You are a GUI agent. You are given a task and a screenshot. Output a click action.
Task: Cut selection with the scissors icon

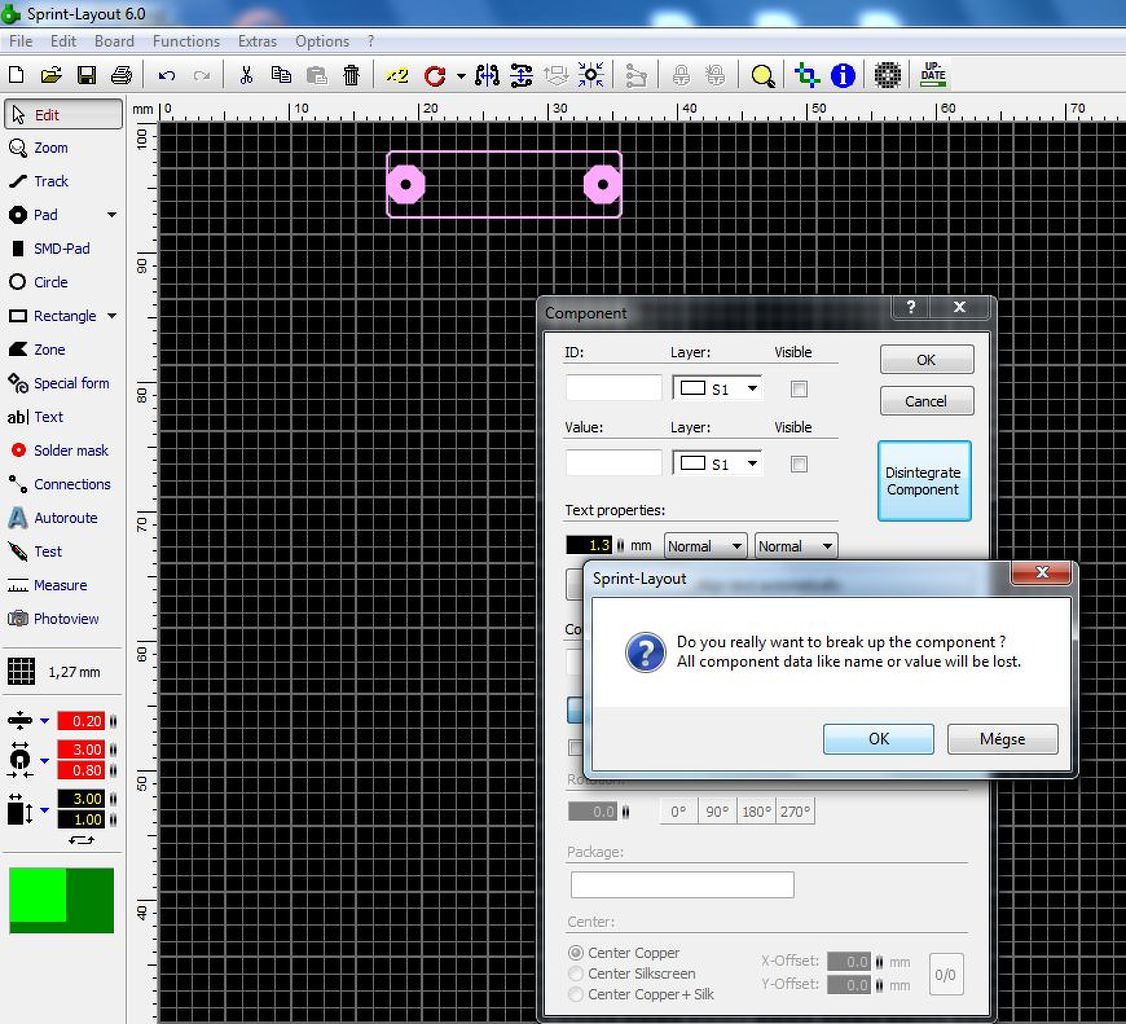click(246, 75)
